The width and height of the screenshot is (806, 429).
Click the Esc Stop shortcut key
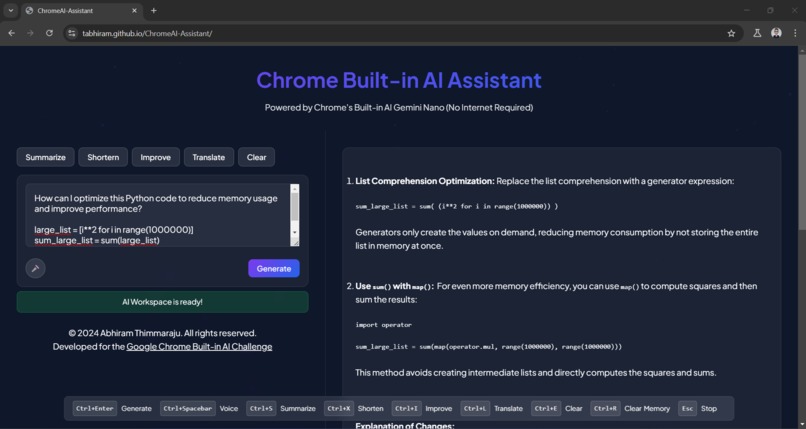[687, 408]
